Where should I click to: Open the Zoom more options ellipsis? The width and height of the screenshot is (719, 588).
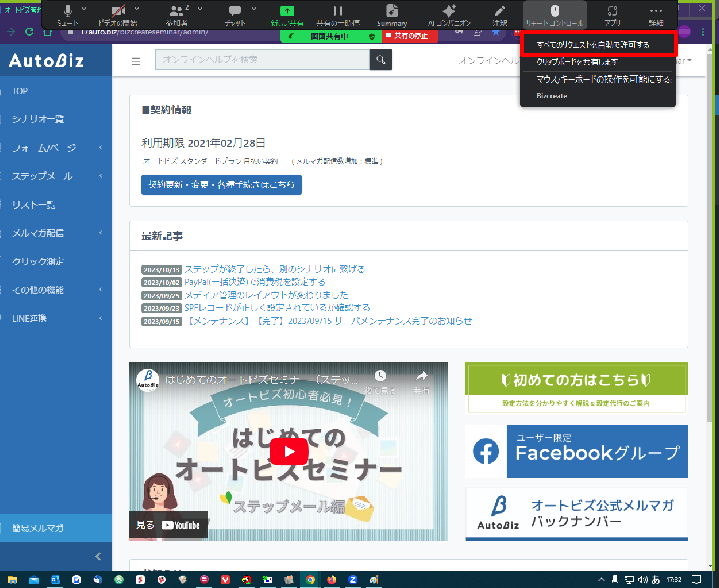[656, 10]
